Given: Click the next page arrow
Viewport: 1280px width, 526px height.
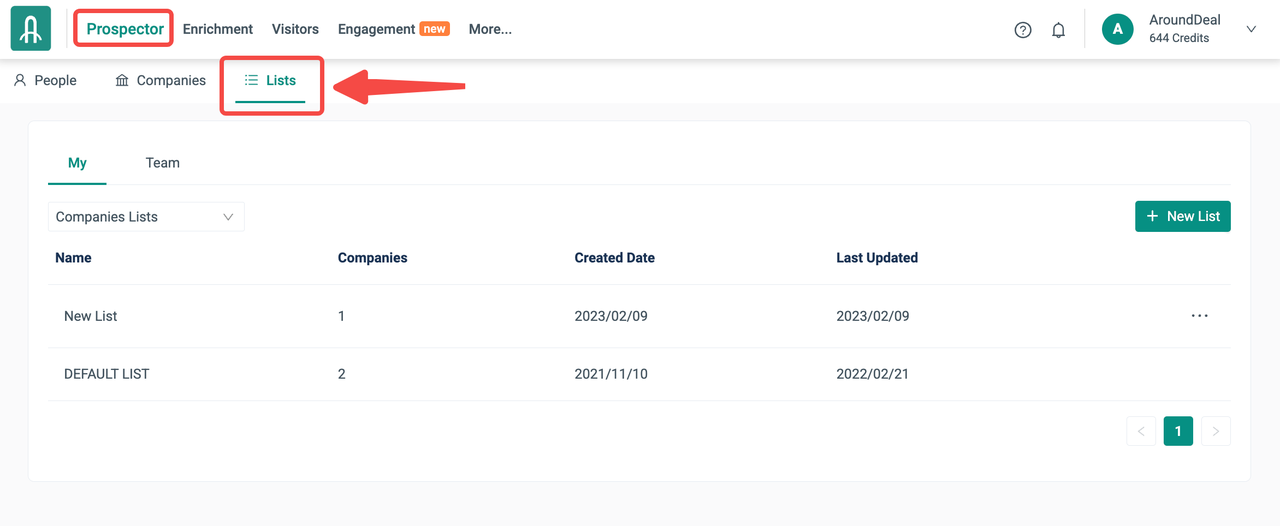Looking at the screenshot, I should (1215, 431).
